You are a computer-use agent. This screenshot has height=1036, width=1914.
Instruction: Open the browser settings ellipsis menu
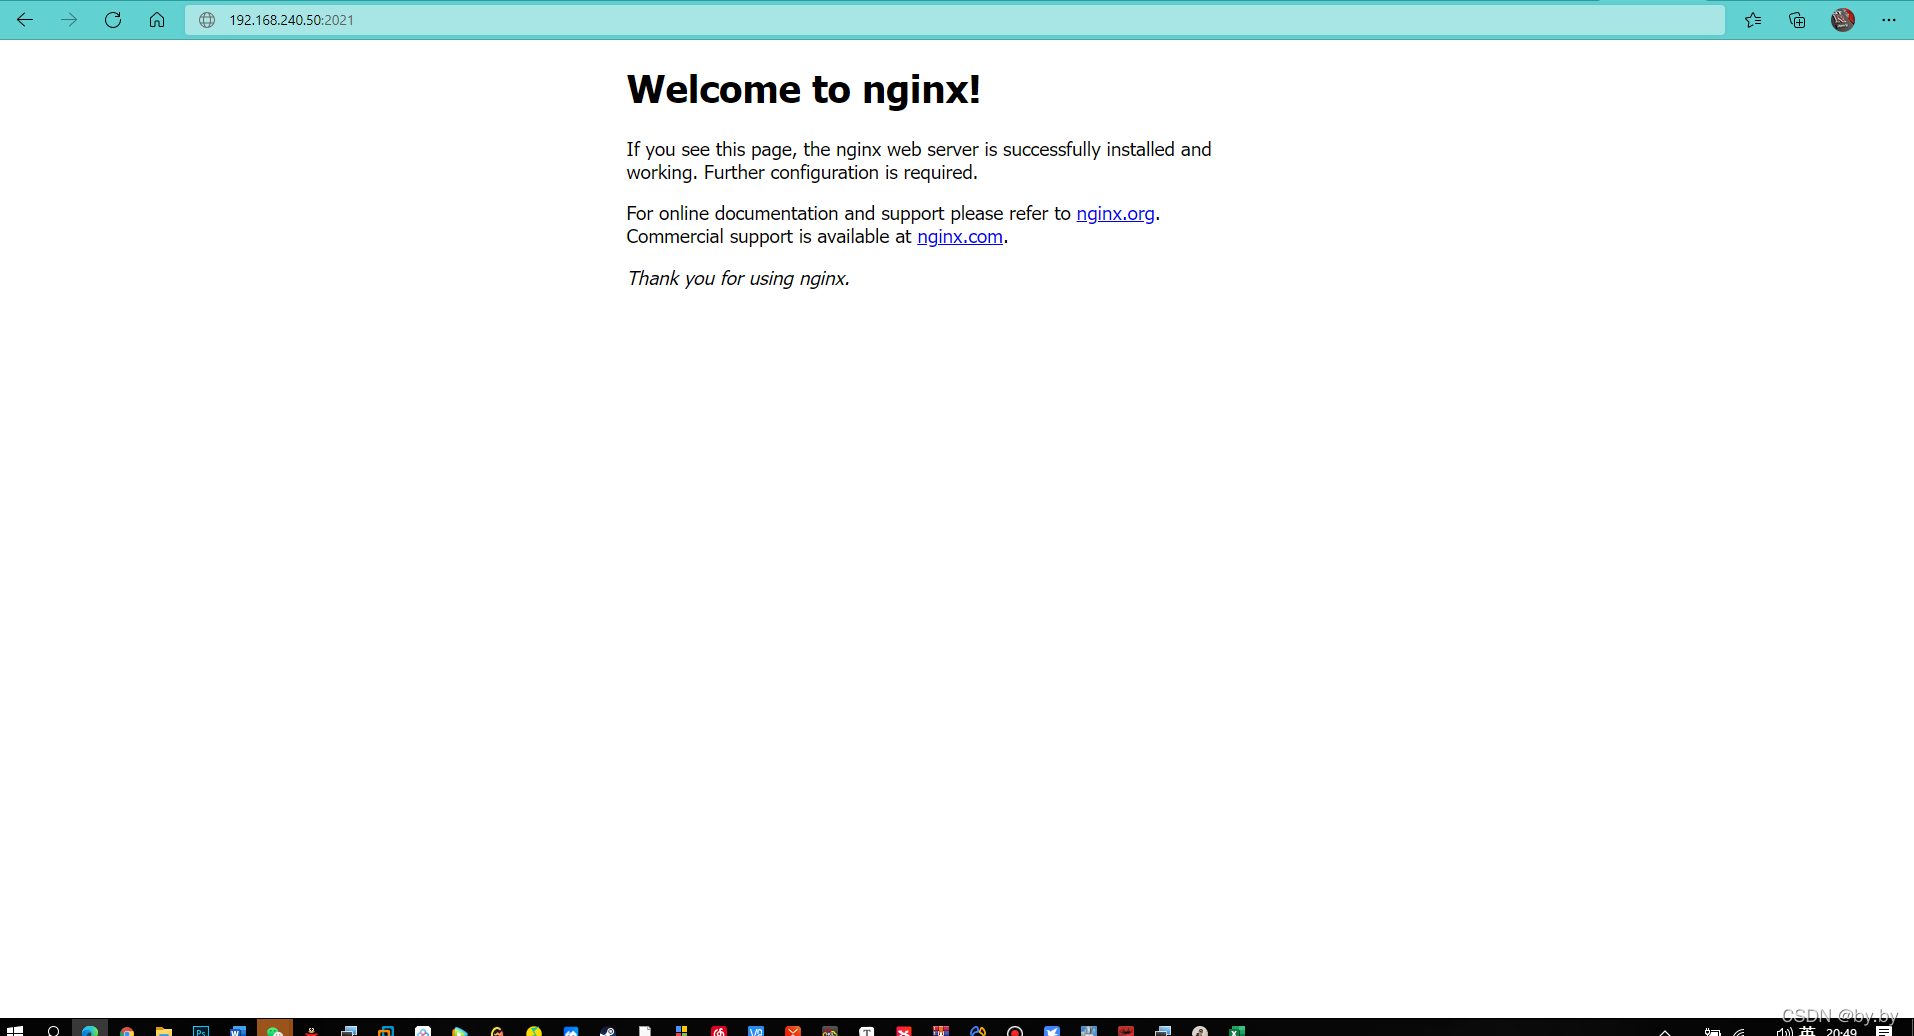click(x=1888, y=20)
